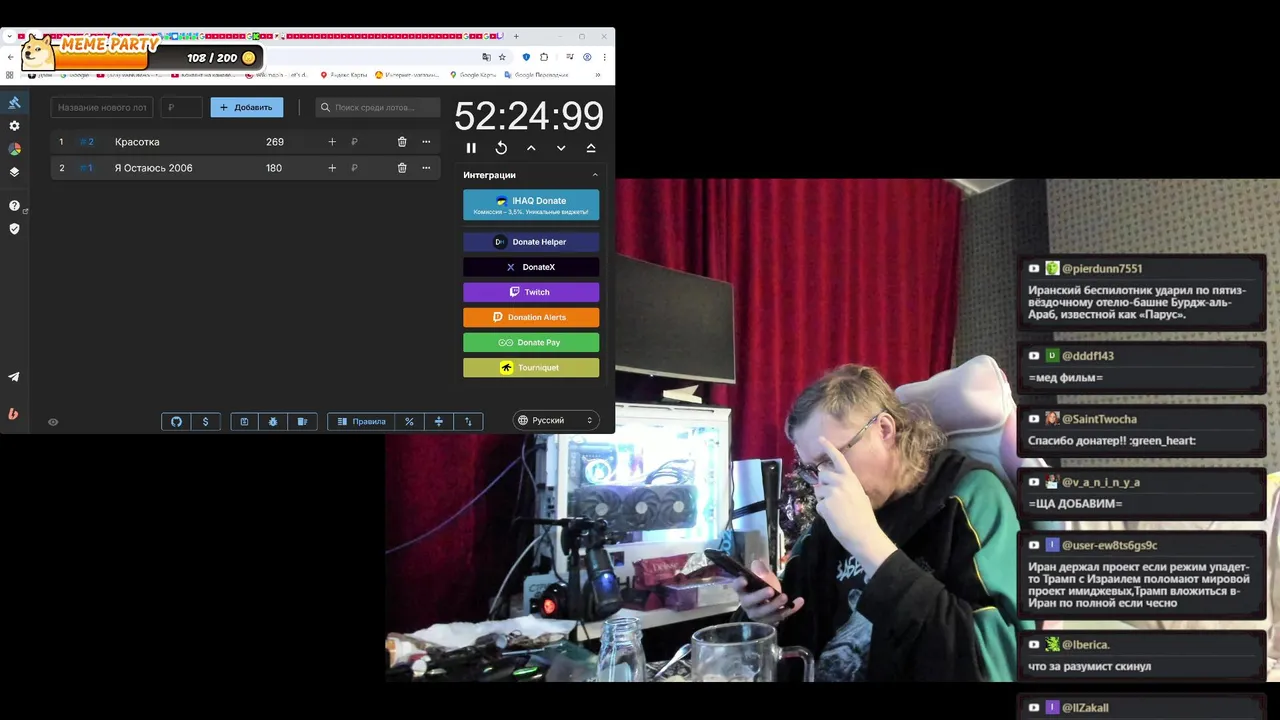Collapse the Интеграции panel
Viewport: 1280px width, 720px height.
point(595,175)
